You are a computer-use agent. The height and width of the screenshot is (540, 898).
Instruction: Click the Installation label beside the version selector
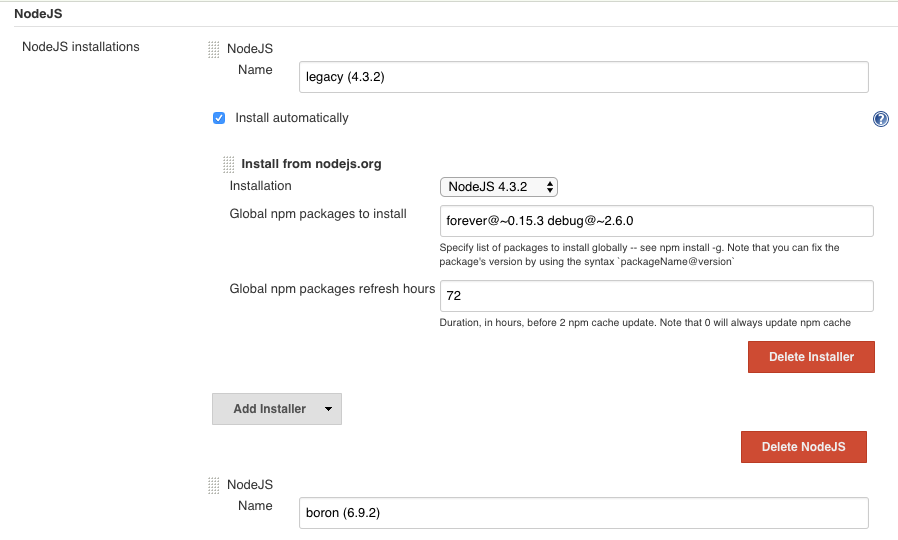pos(261,186)
